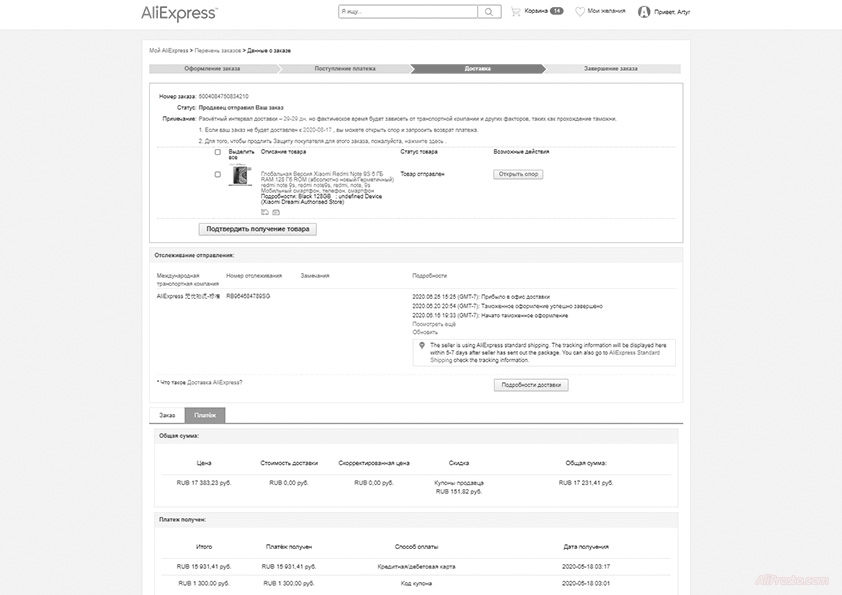Viewport: 842px width, 595px height.
Task: Click the 'Перечень заказов' breadcrumb link
Action: pos(218,50)
